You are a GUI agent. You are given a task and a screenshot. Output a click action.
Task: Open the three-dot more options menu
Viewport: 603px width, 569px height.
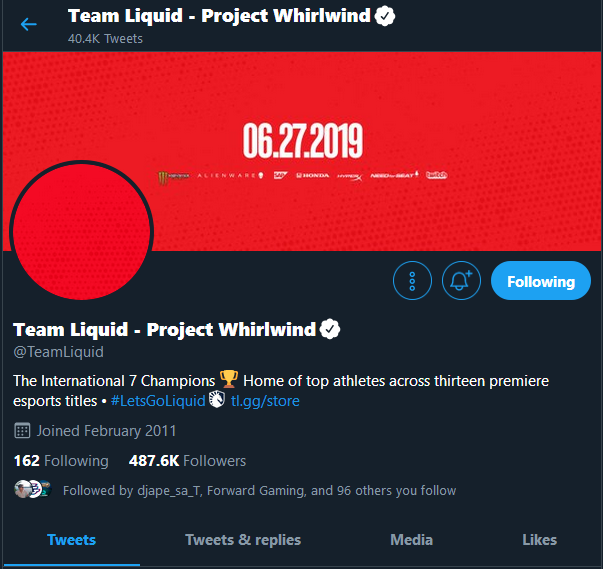pyautogui.click(x=412, y=281)
